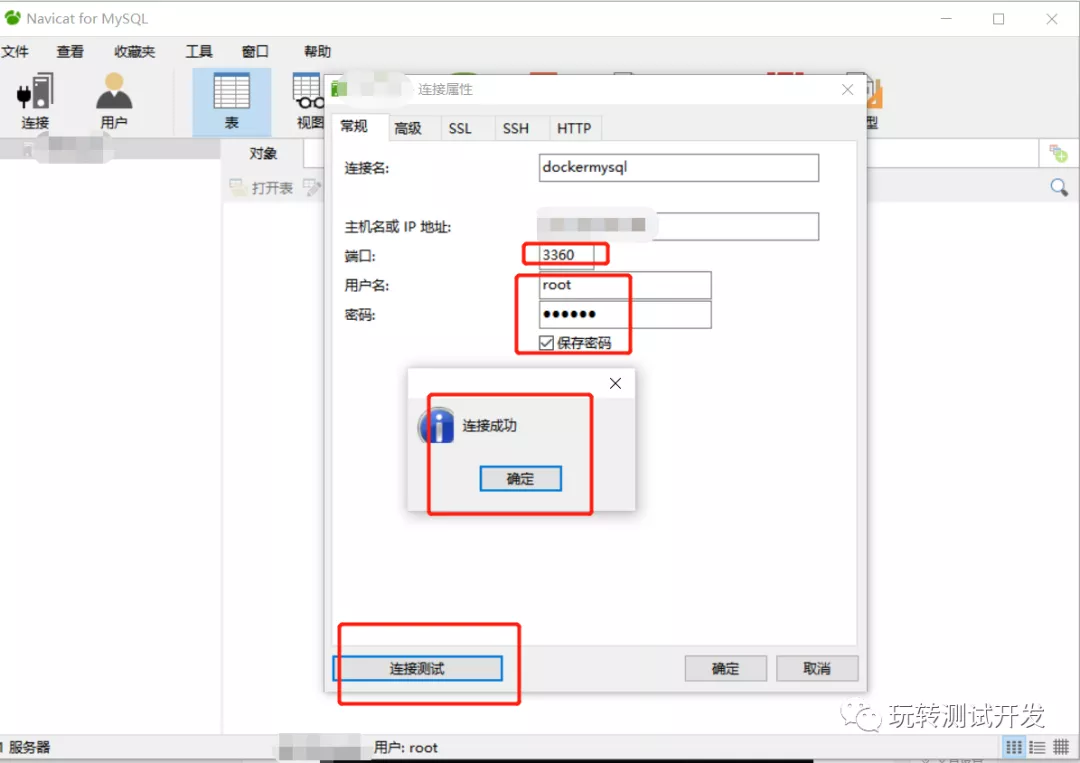Open the Help (帮助) menu
This screenshot has width=1080, height=763.
(x=318, y=52)
